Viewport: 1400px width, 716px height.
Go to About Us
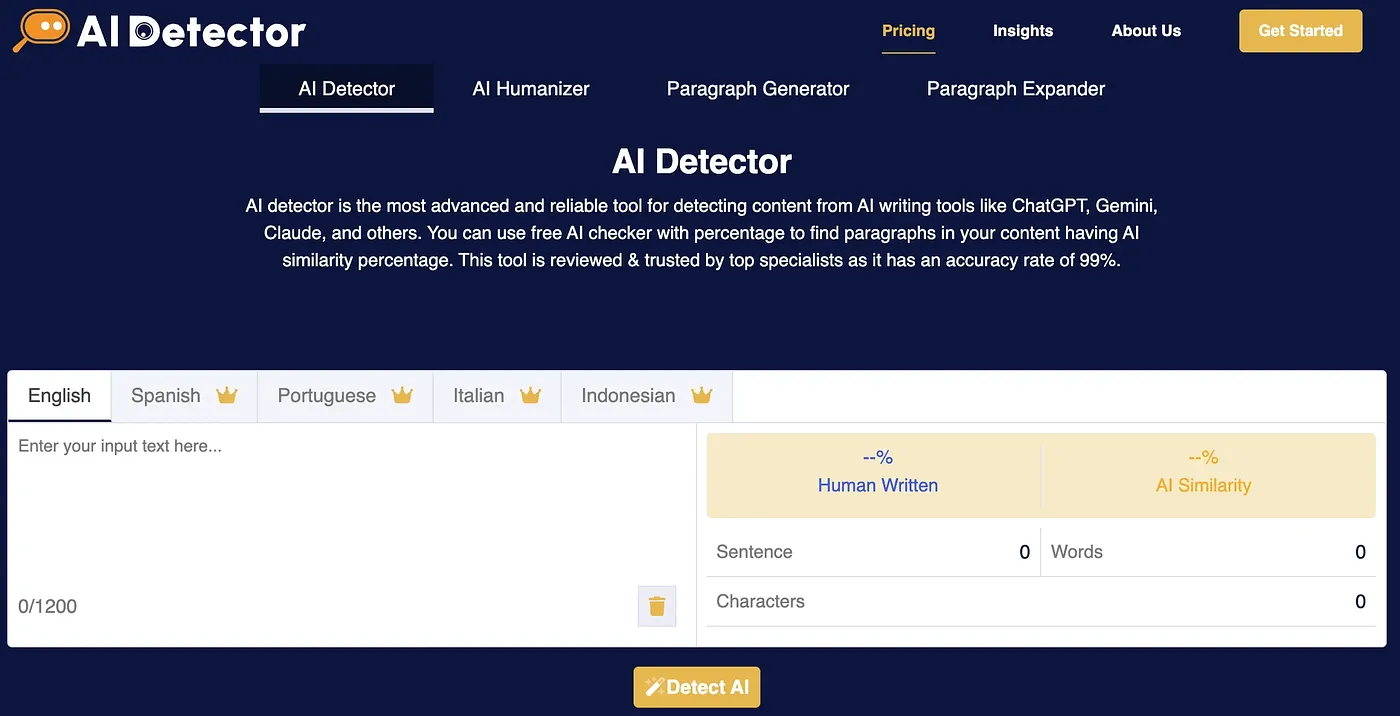point(1146,31)
